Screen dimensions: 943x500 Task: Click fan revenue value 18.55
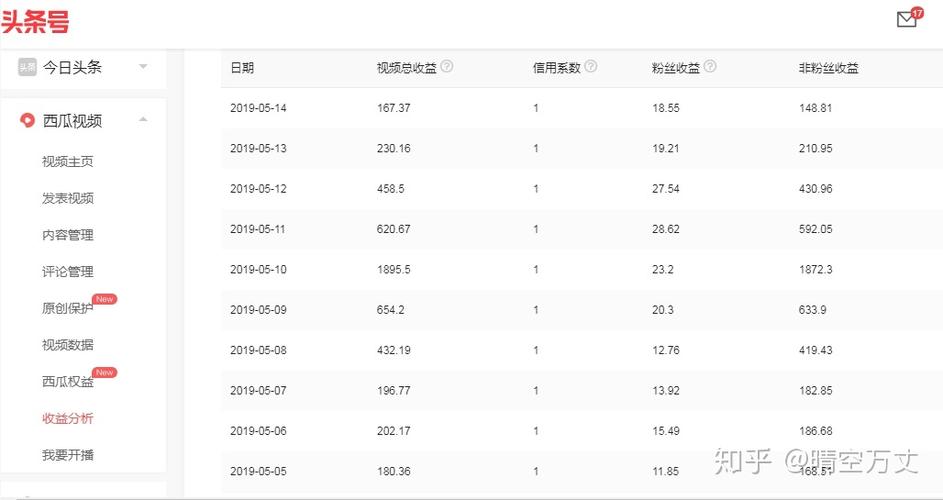pos(666,108)
